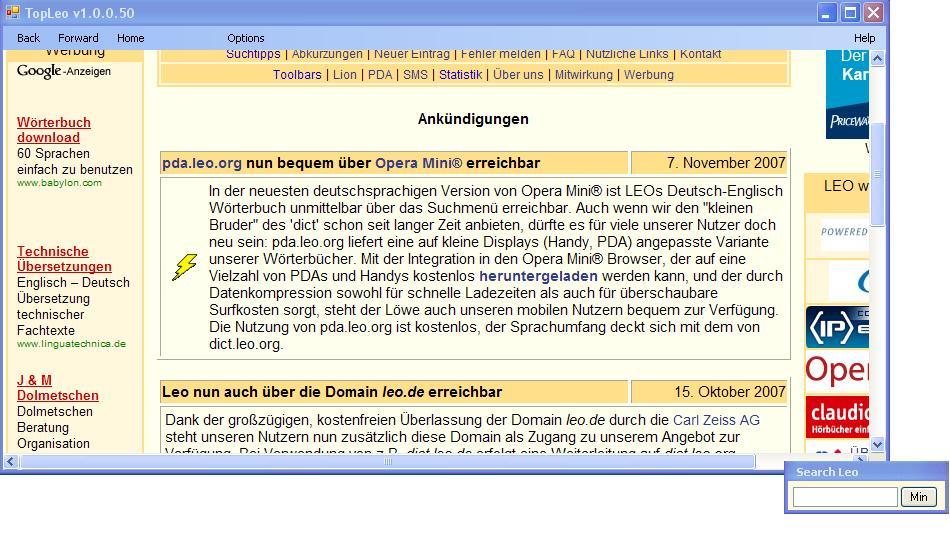Visit www.babylon.com ad URL
This screenshot has height=535, width=950.
point(59,183)
